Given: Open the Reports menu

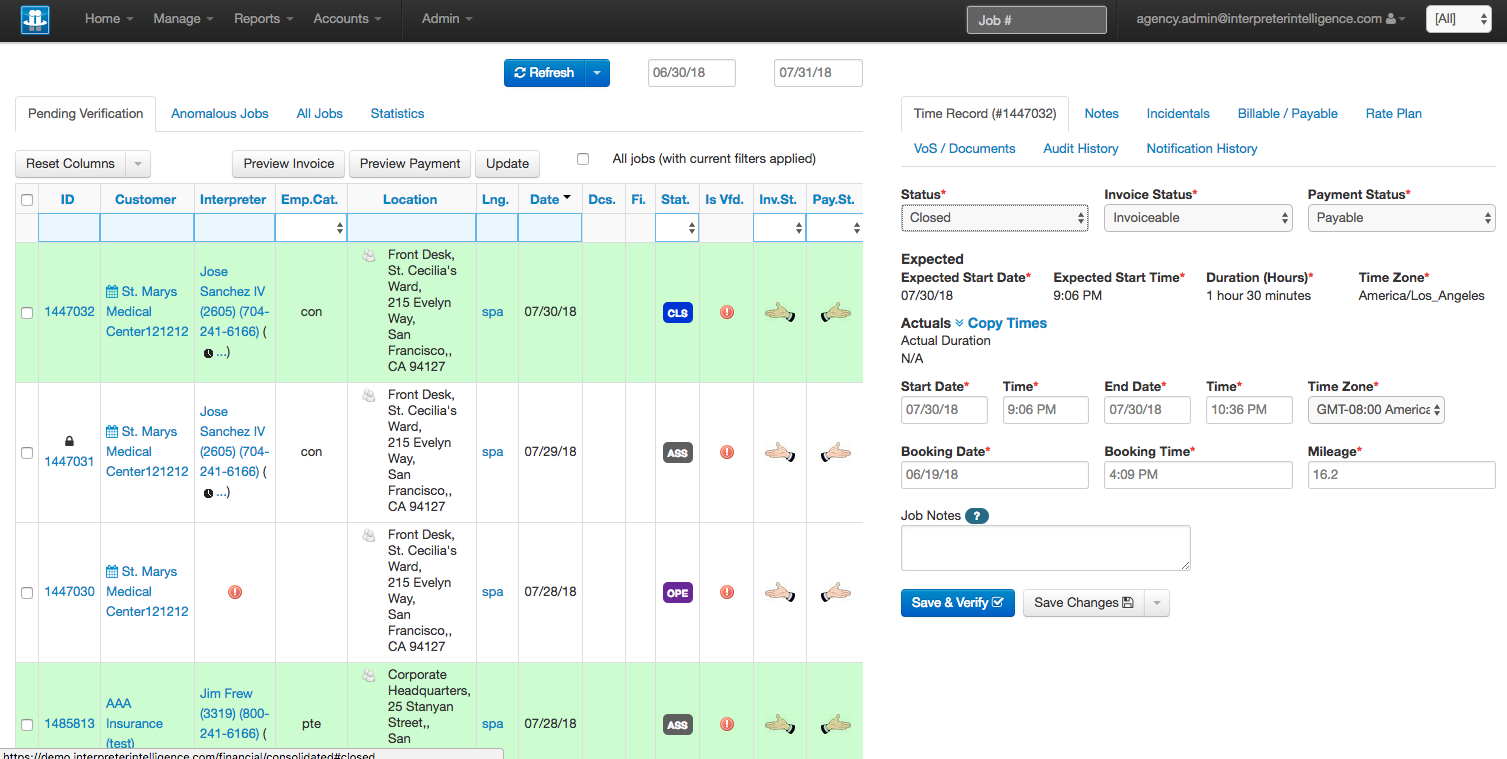Looking at the screenshot, I should coord(264,19).
